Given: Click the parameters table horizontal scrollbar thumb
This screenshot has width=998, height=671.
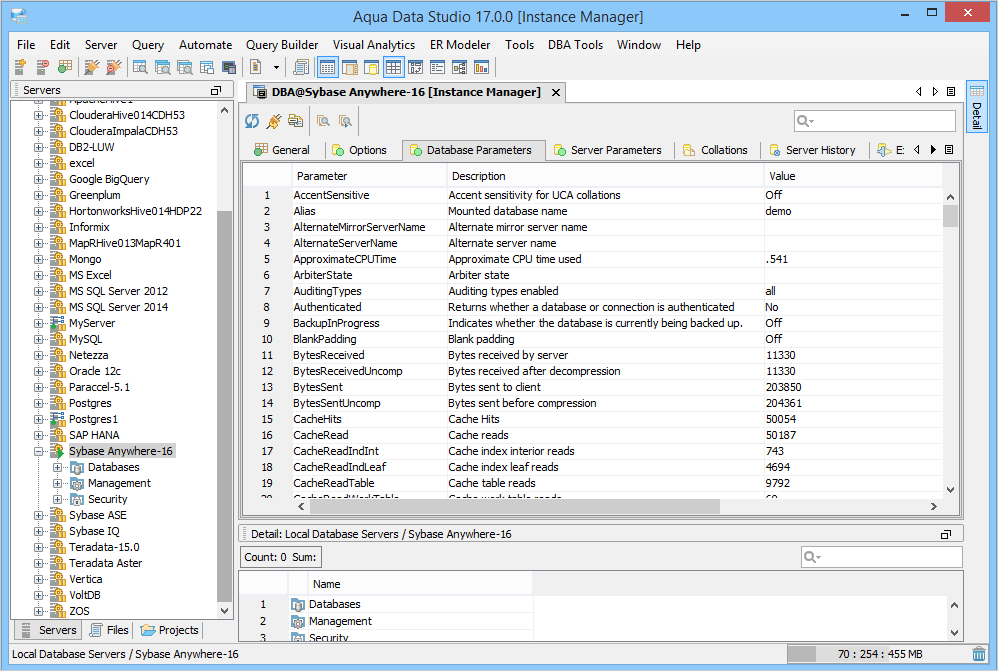Looking at the screenshot, I should click(514, 507).
